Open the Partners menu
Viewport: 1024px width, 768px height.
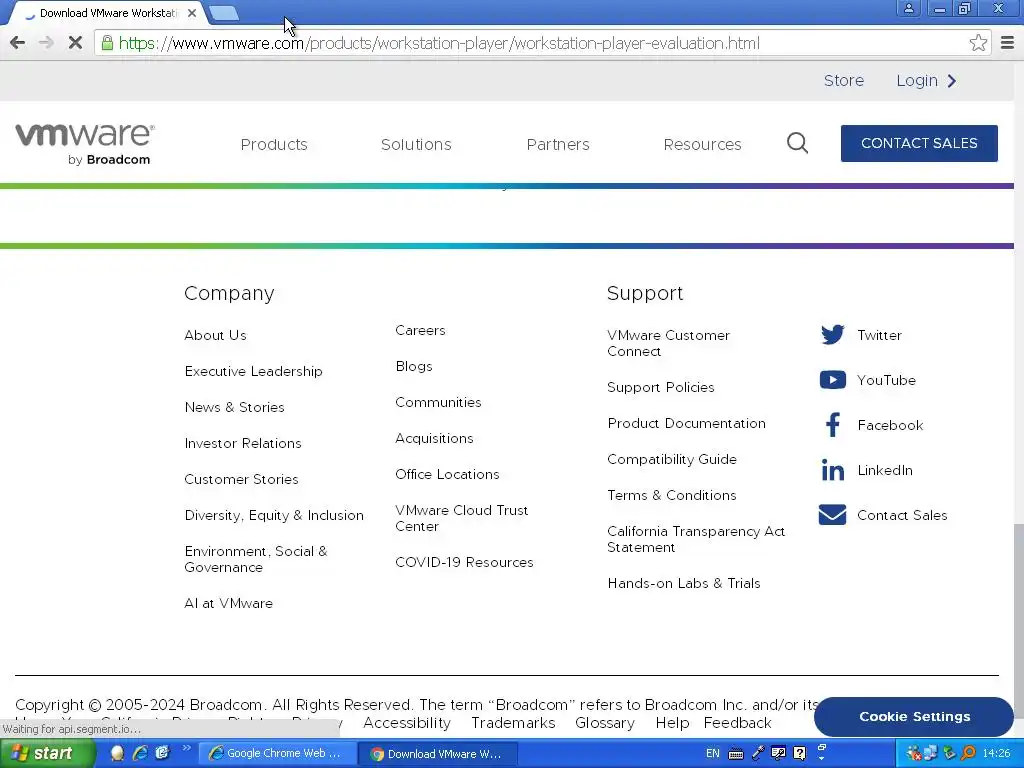click(558, 144)
